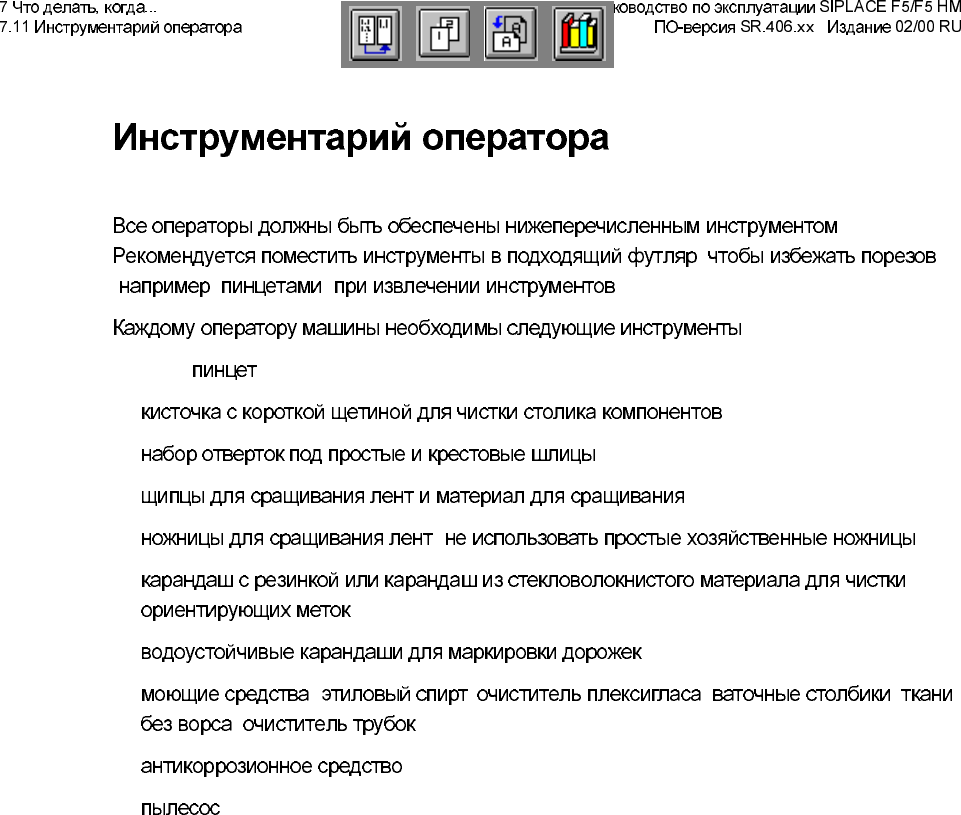Click the line "ориентирующих меток"
This screenshot has width=961, height=815.
[246, 610]
